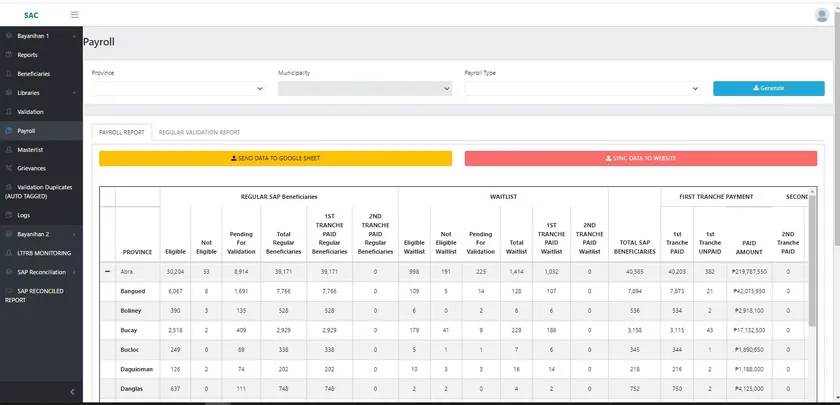Click Abra Eligible value 30,204

pyautogui.click(x=175, y=272)
